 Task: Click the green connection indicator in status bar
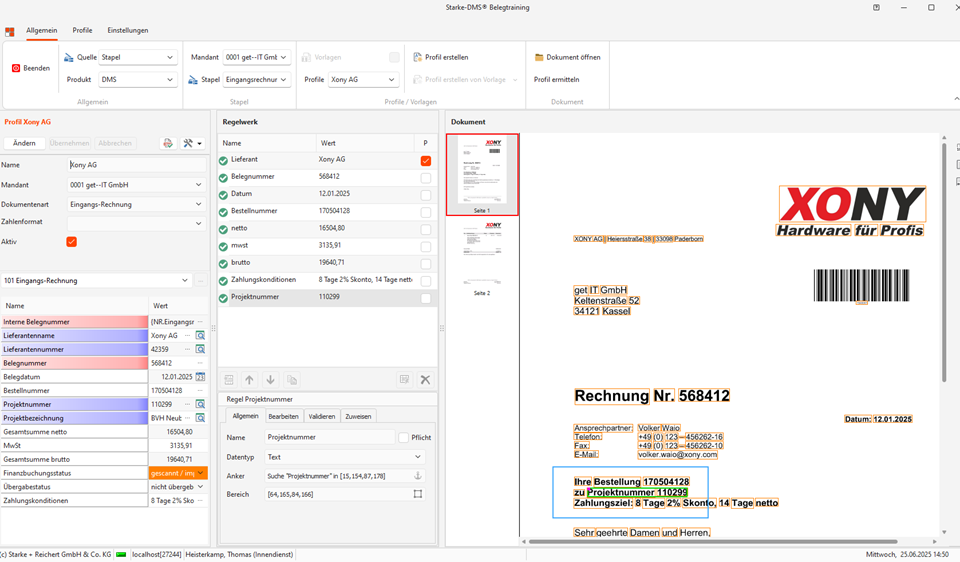[x=121, y=555]
